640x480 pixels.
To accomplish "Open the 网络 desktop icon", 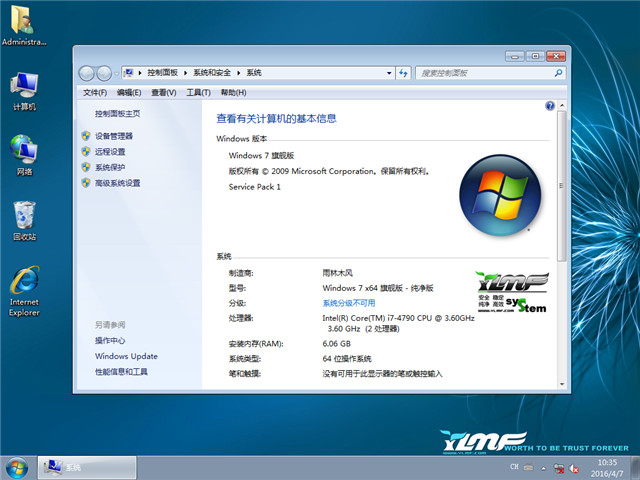I will 24,155.
